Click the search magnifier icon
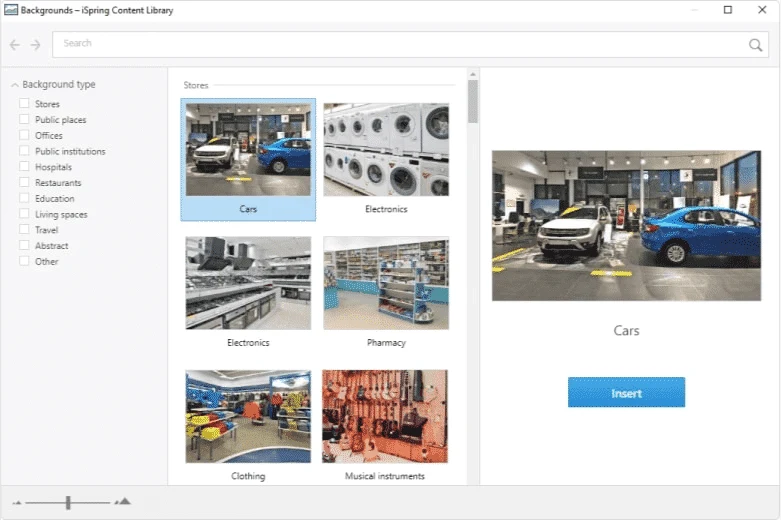Screen dimensions: 781x520 point(755,45)
